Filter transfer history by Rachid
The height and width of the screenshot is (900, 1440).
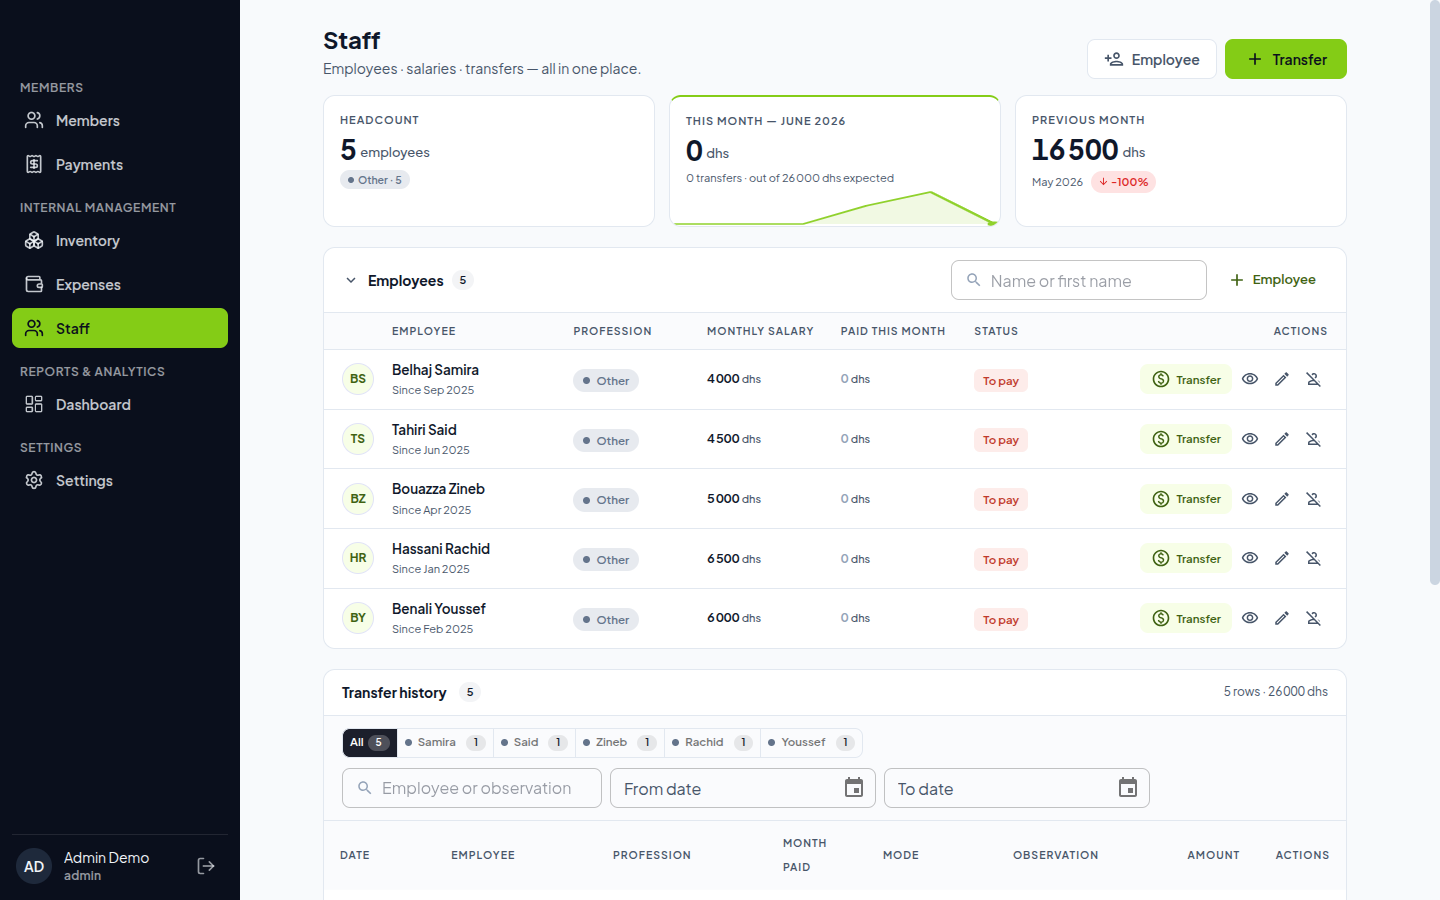(712, 742)
